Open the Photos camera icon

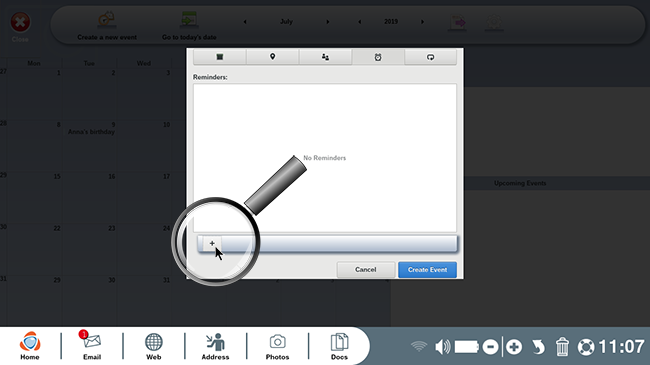tap(277, 346)
